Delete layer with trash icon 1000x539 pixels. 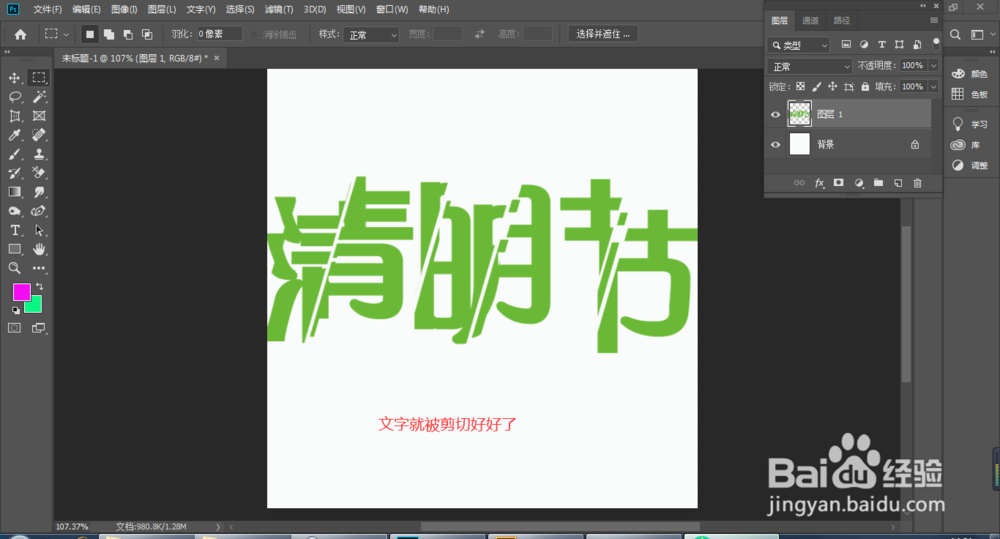click(918, 183)
